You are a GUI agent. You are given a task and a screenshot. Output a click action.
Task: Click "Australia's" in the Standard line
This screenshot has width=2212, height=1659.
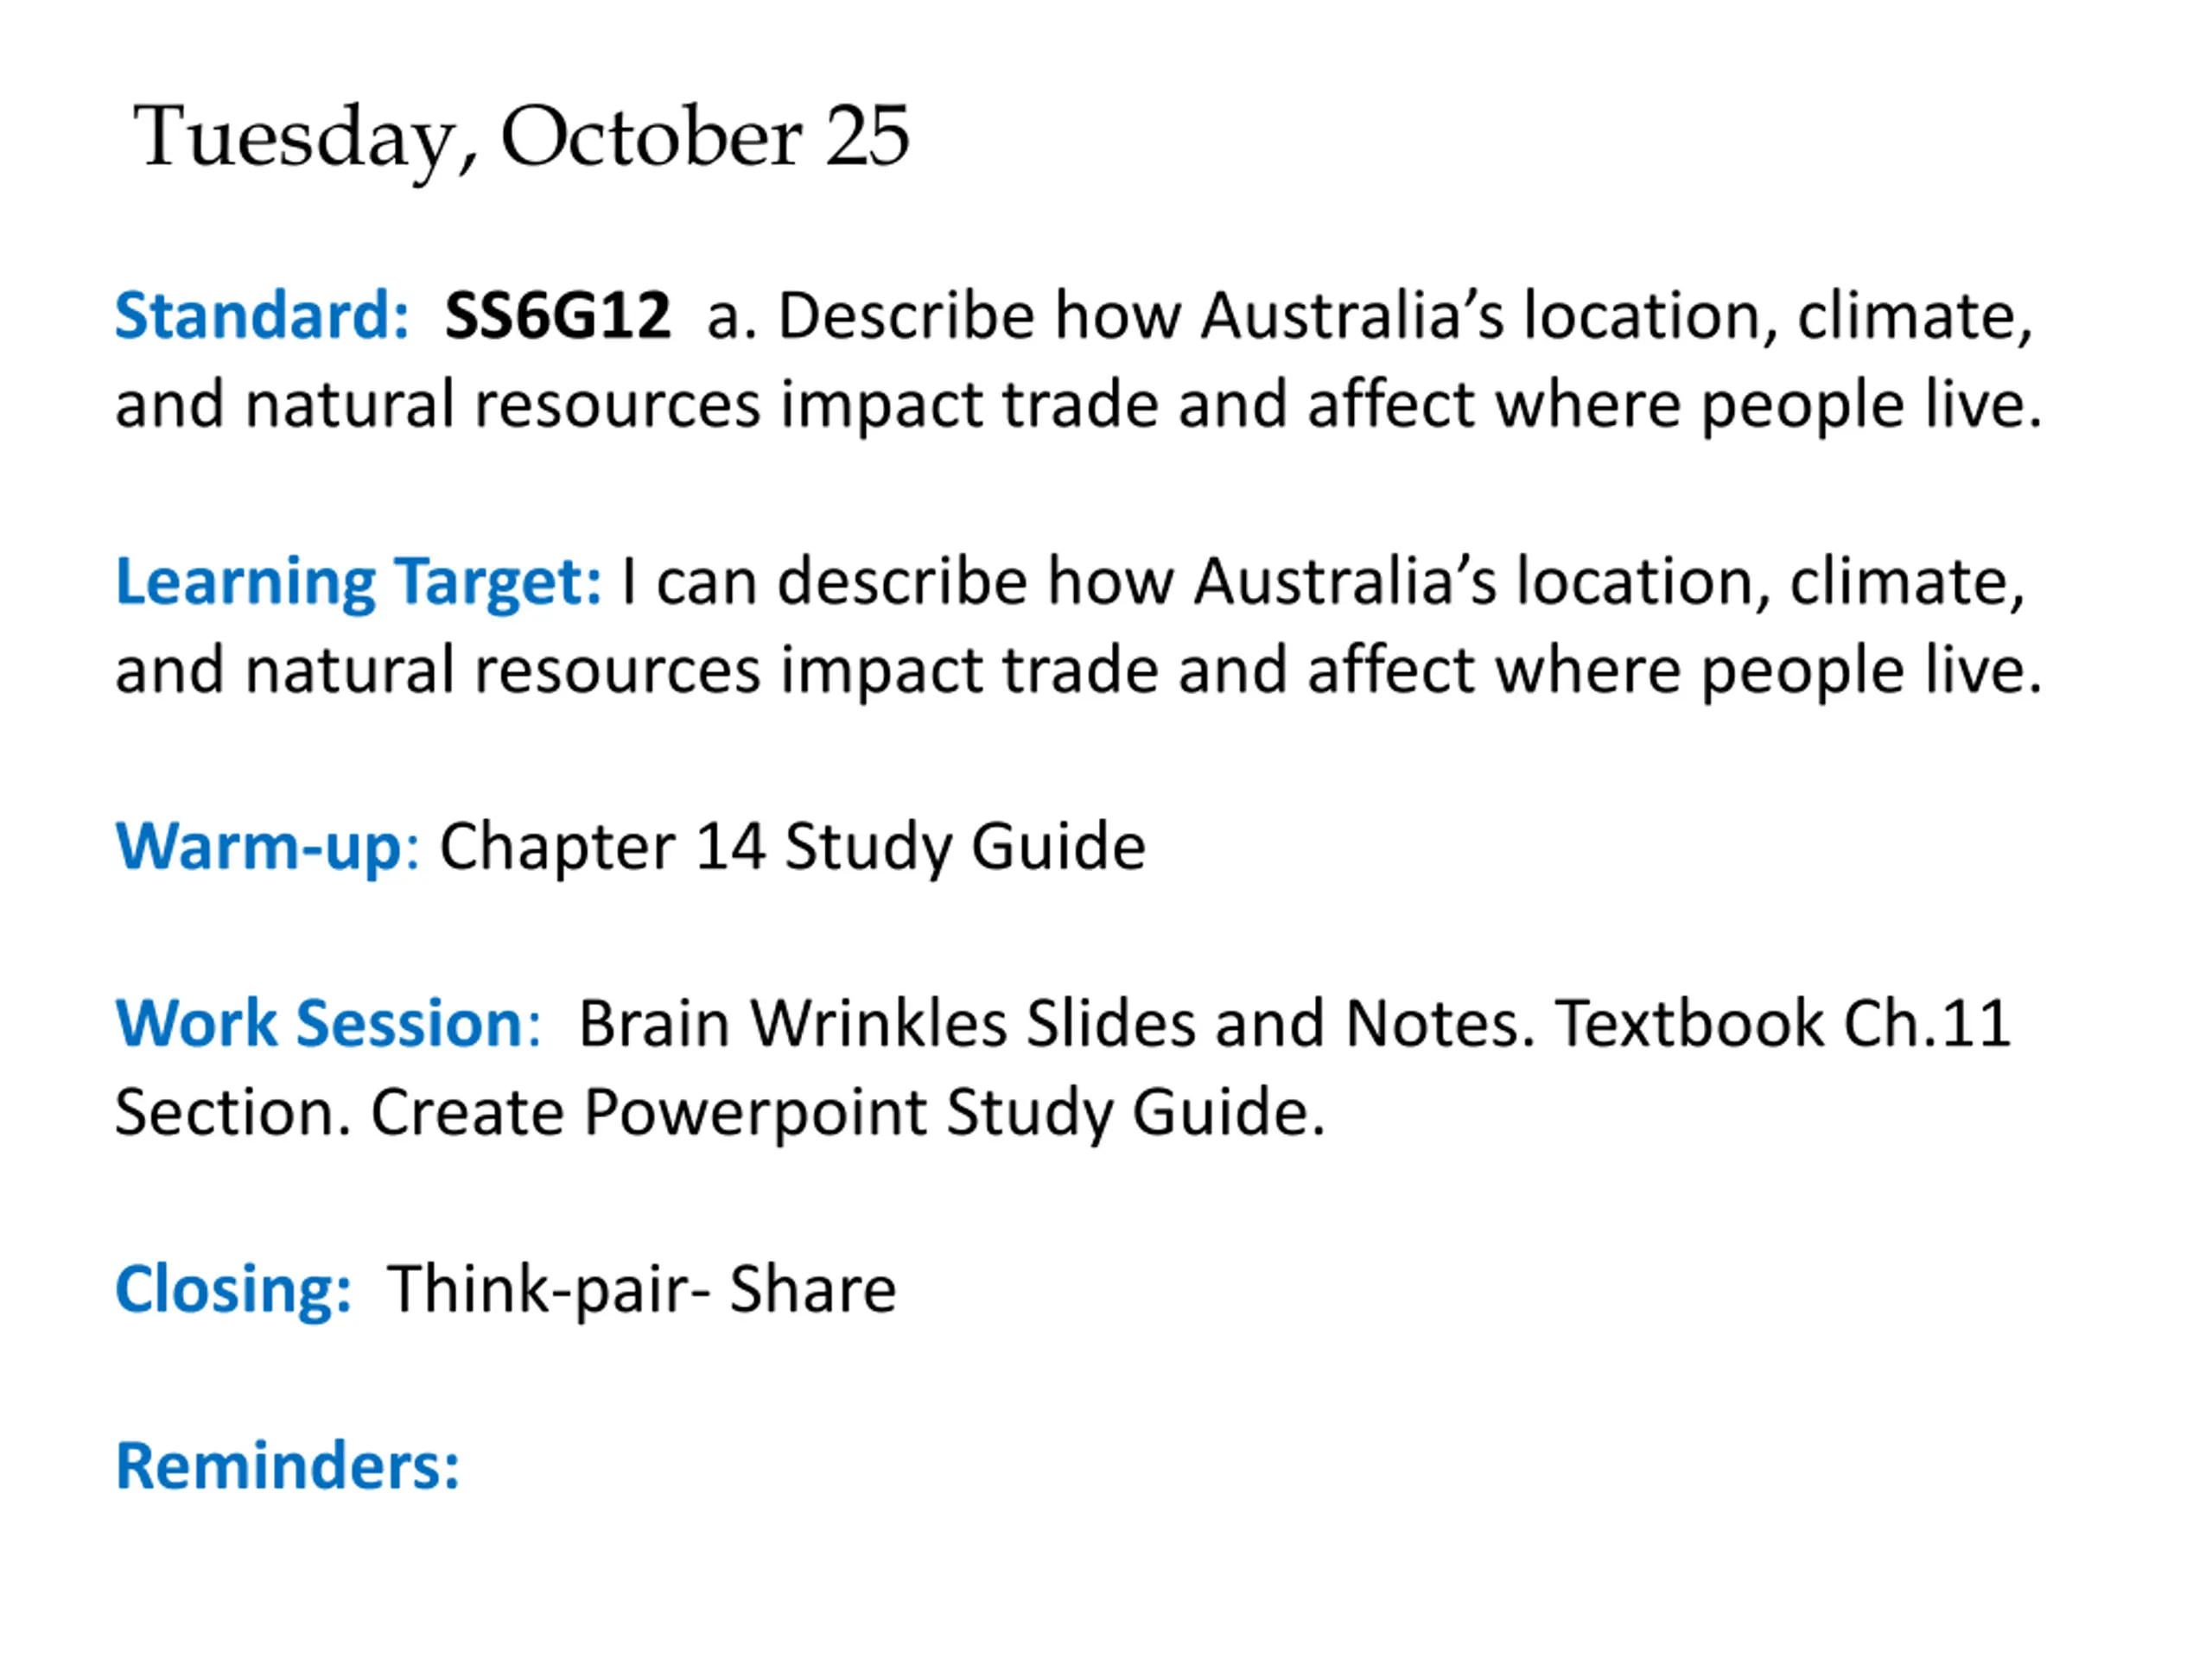tap(1352, 316)
